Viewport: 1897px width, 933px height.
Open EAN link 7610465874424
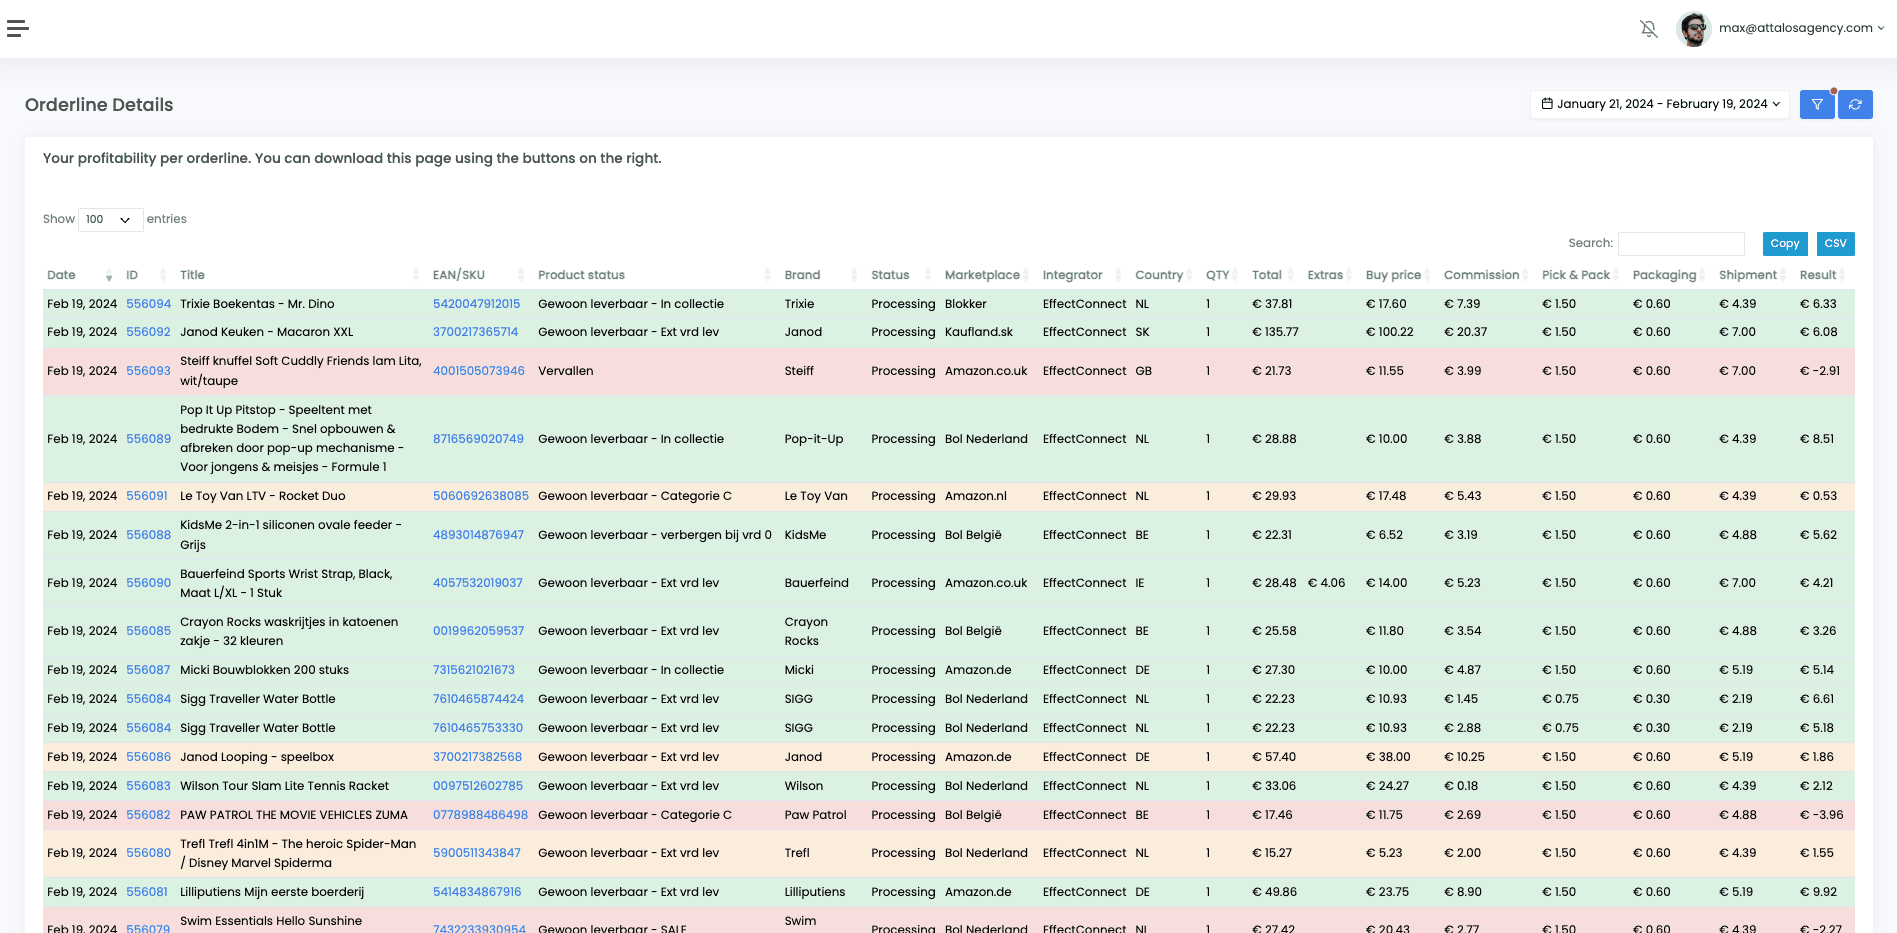[478, 699]
